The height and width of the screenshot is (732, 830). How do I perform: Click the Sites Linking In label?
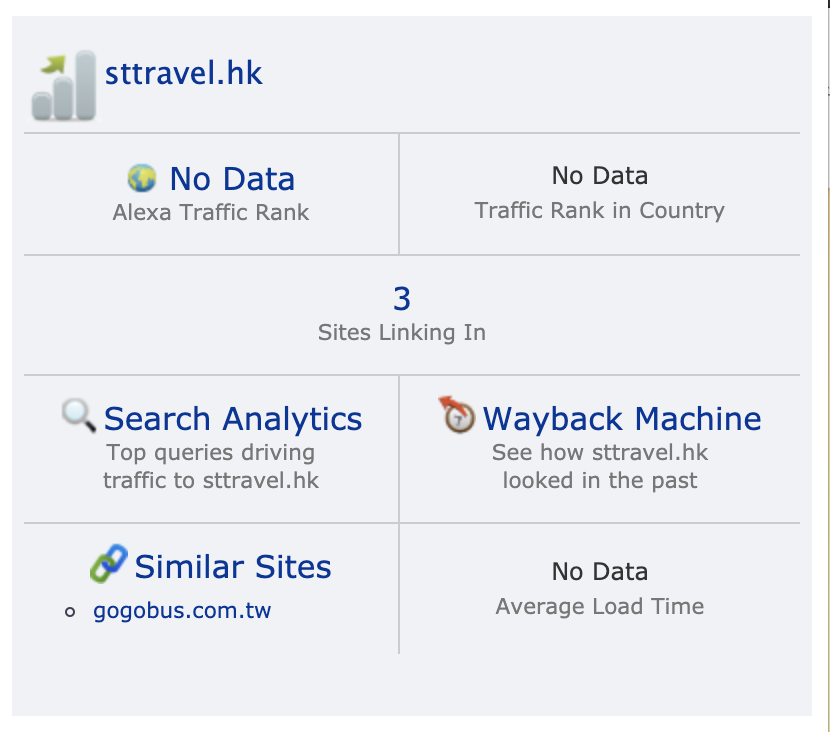[x=402, y=332]
